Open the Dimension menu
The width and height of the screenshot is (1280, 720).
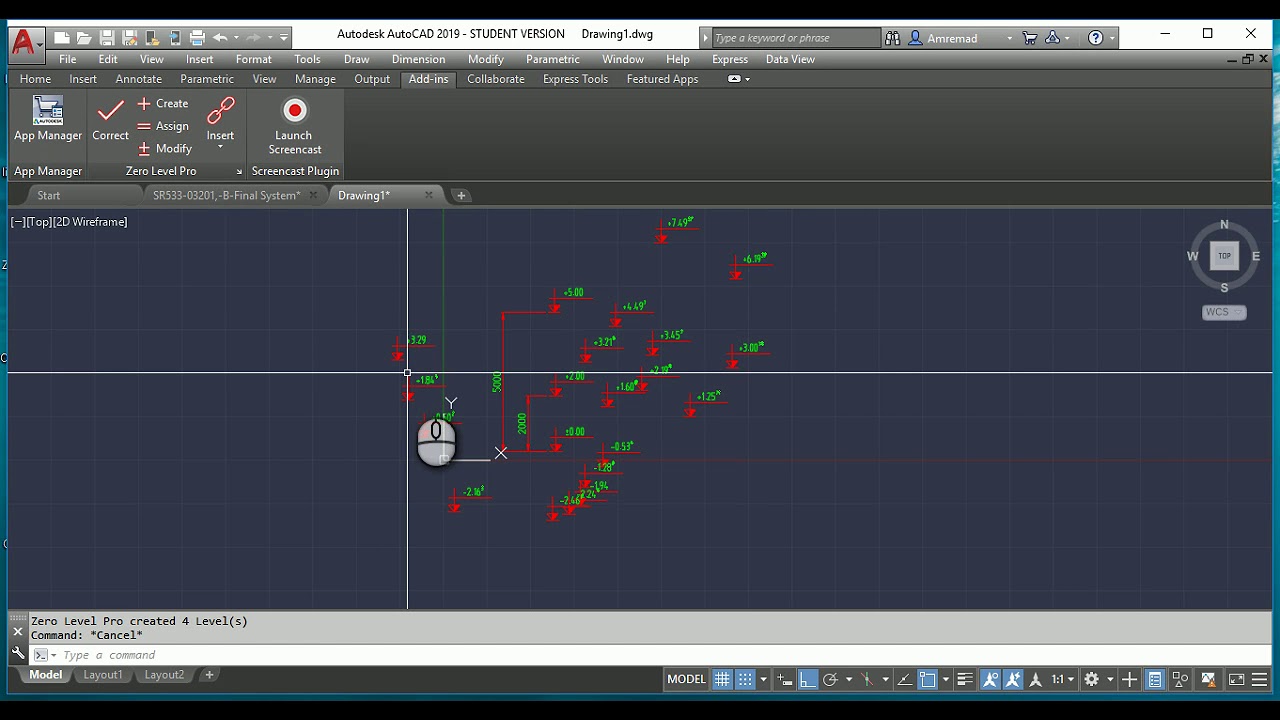418,59
